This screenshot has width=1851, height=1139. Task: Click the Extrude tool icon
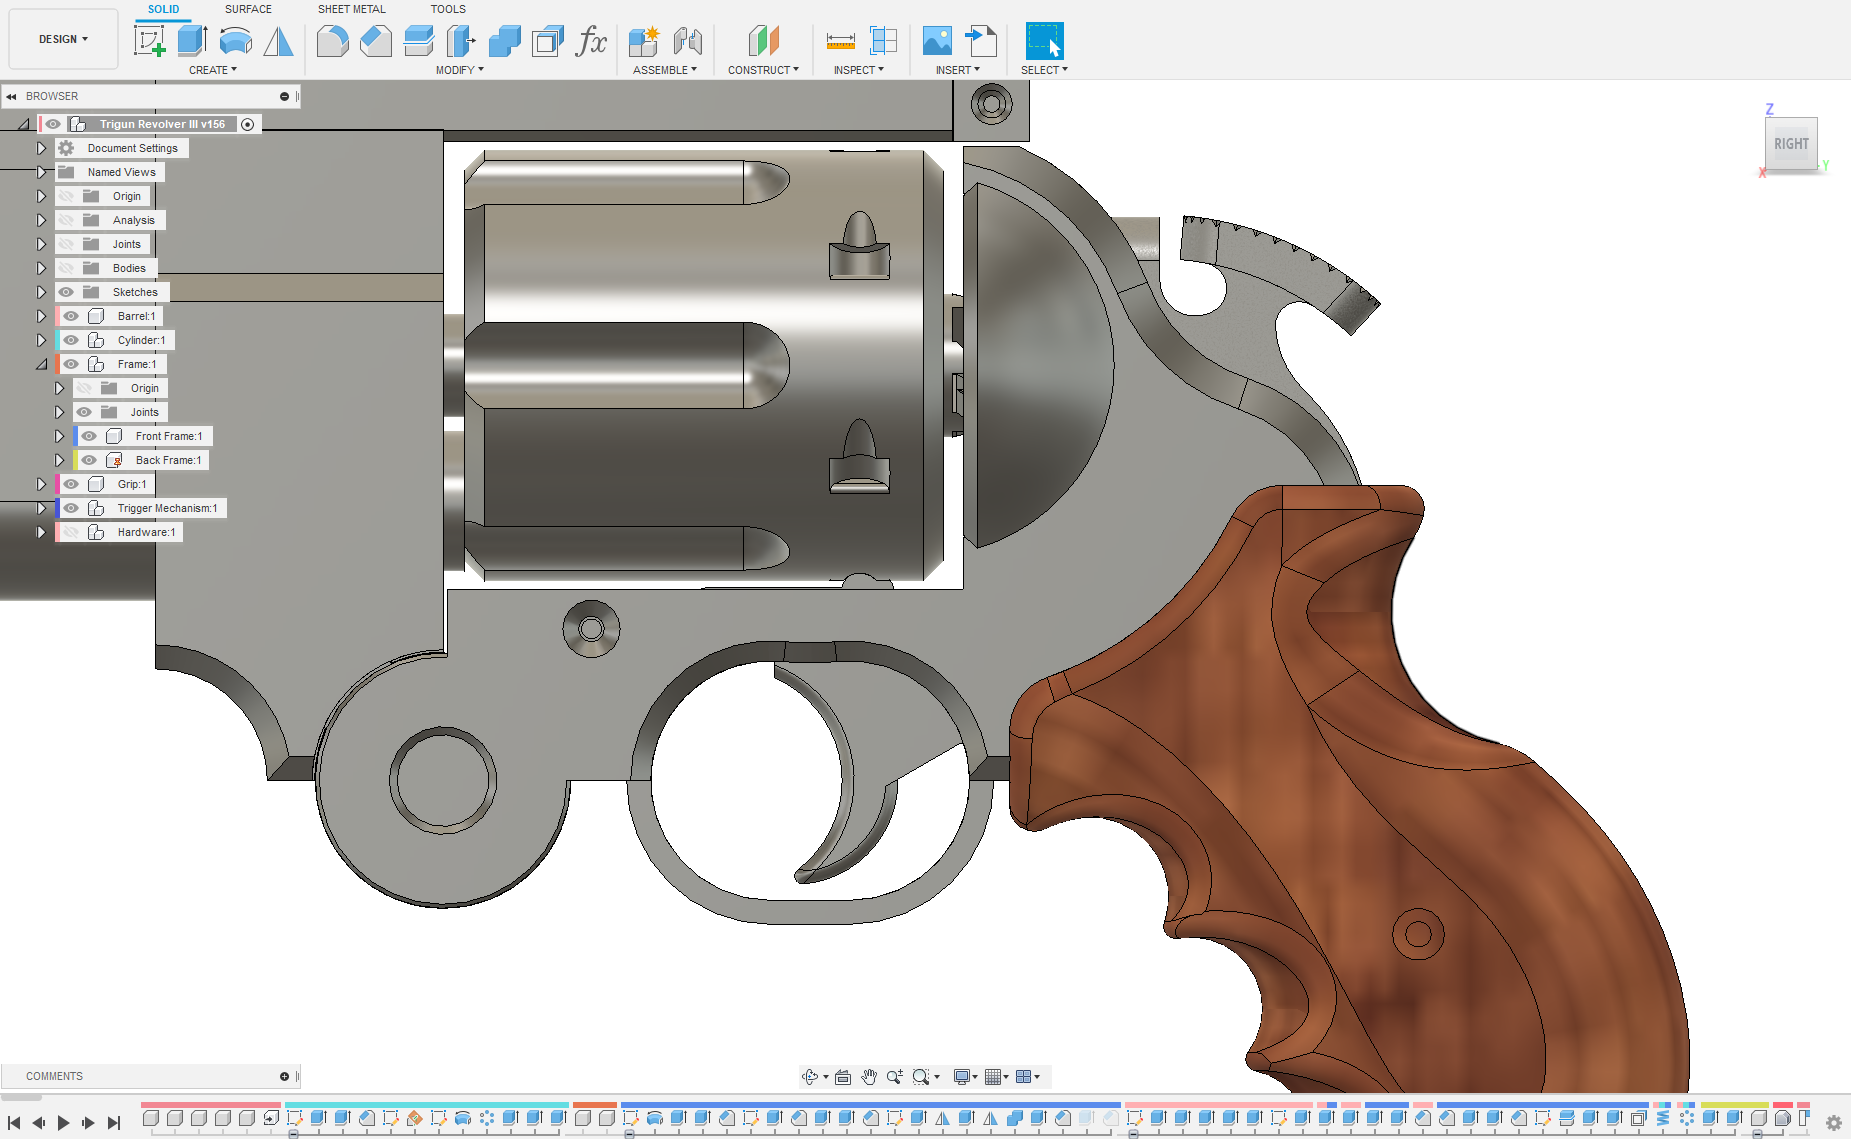[x=192, y=41]
